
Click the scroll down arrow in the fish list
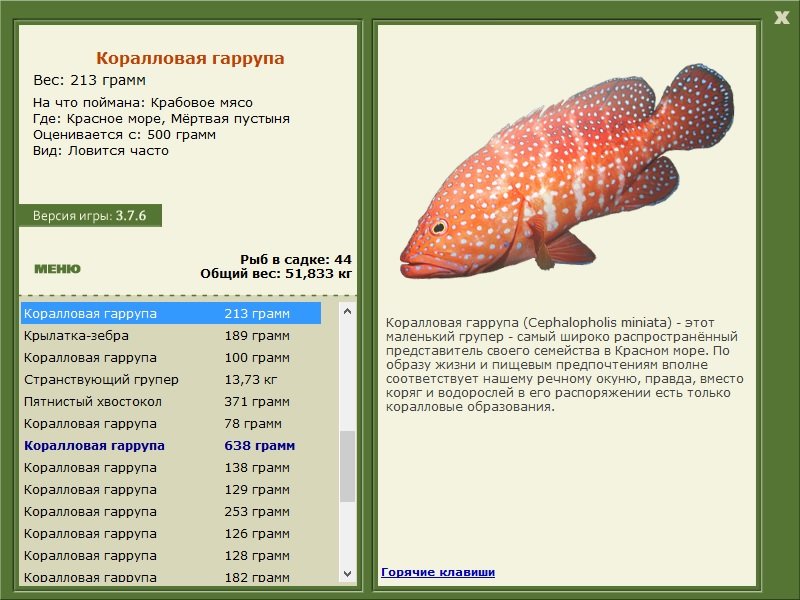point(347,573)
